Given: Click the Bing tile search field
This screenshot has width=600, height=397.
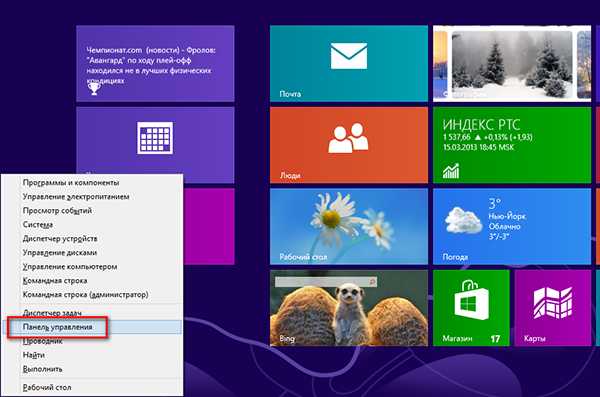Looking at the screenshot, I should (326, 282).
